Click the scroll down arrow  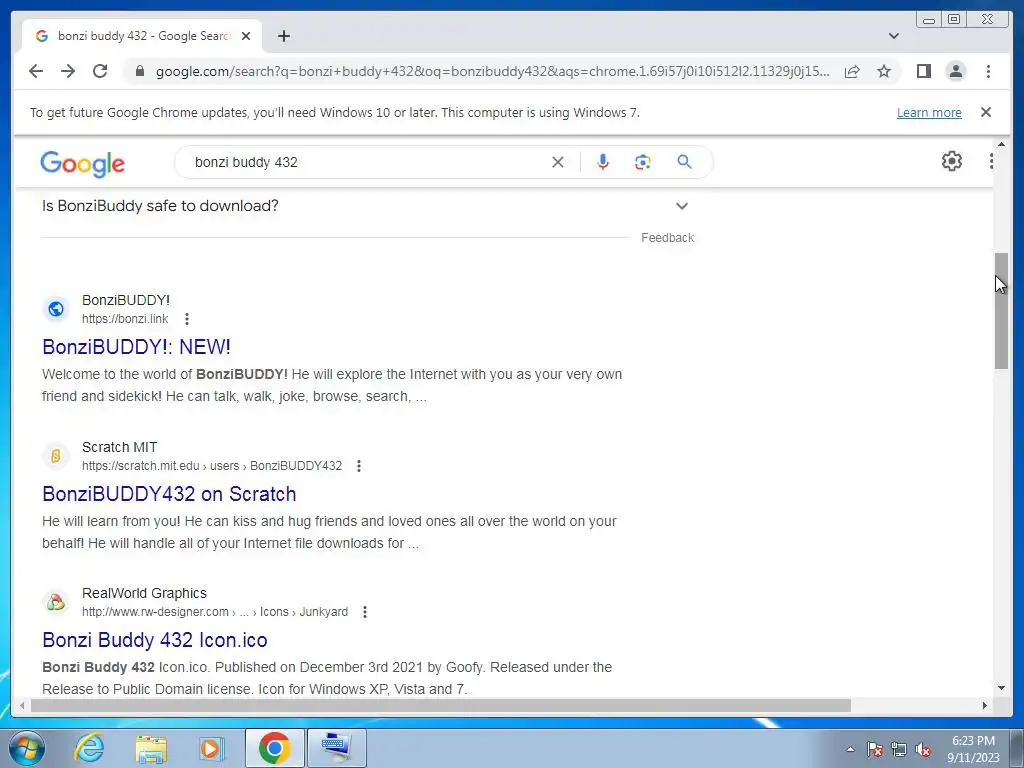pyautogui.click(x=1001, y=688)
